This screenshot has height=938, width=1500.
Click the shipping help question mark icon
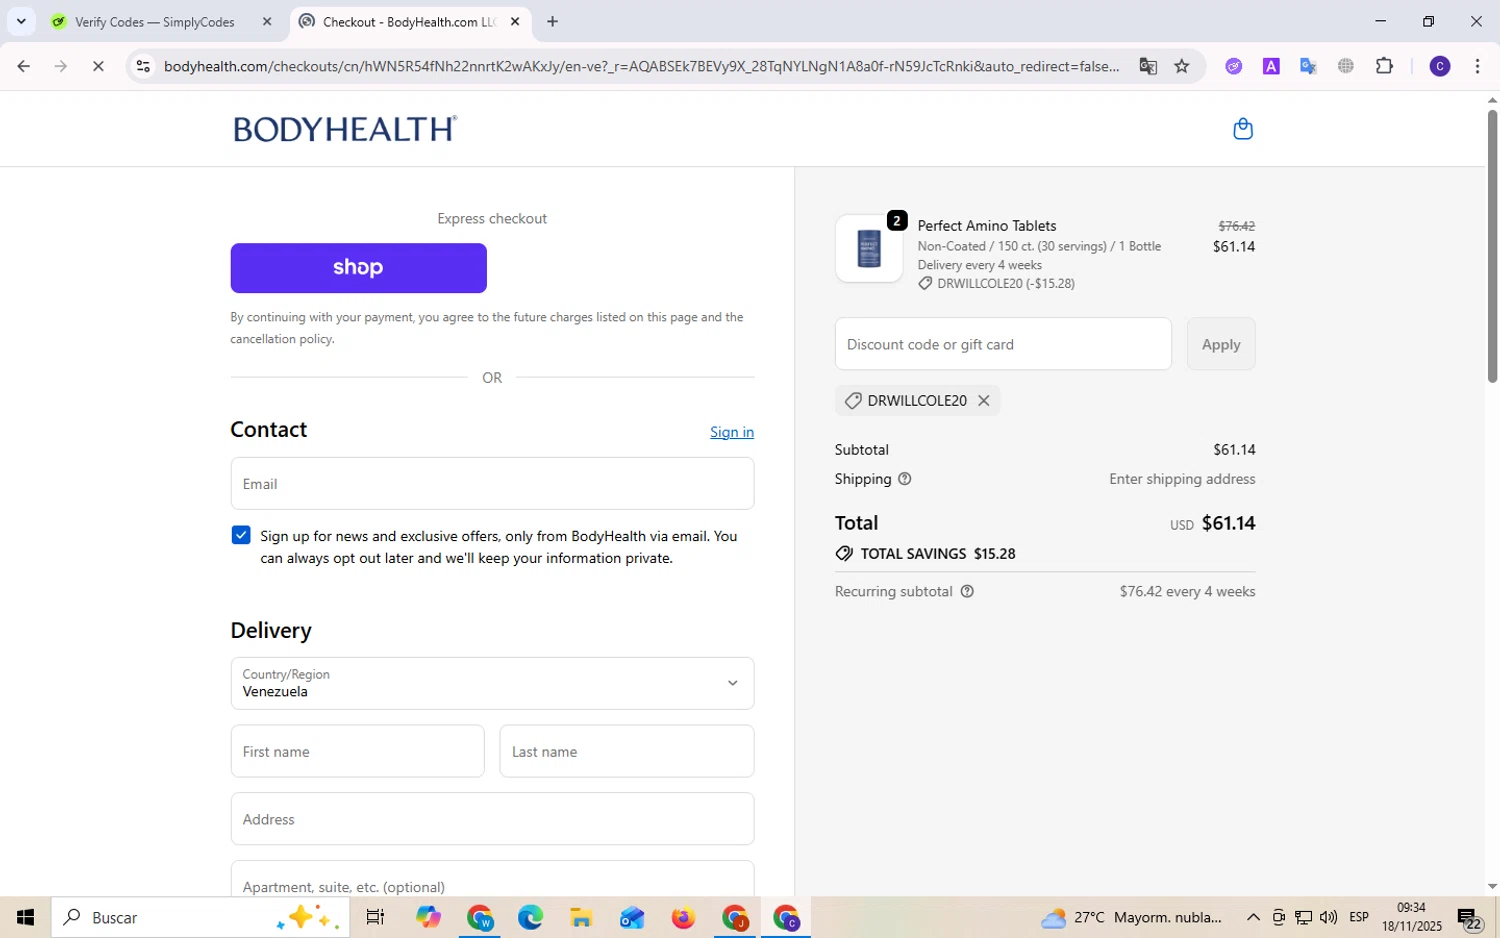(x=905, y=479)
